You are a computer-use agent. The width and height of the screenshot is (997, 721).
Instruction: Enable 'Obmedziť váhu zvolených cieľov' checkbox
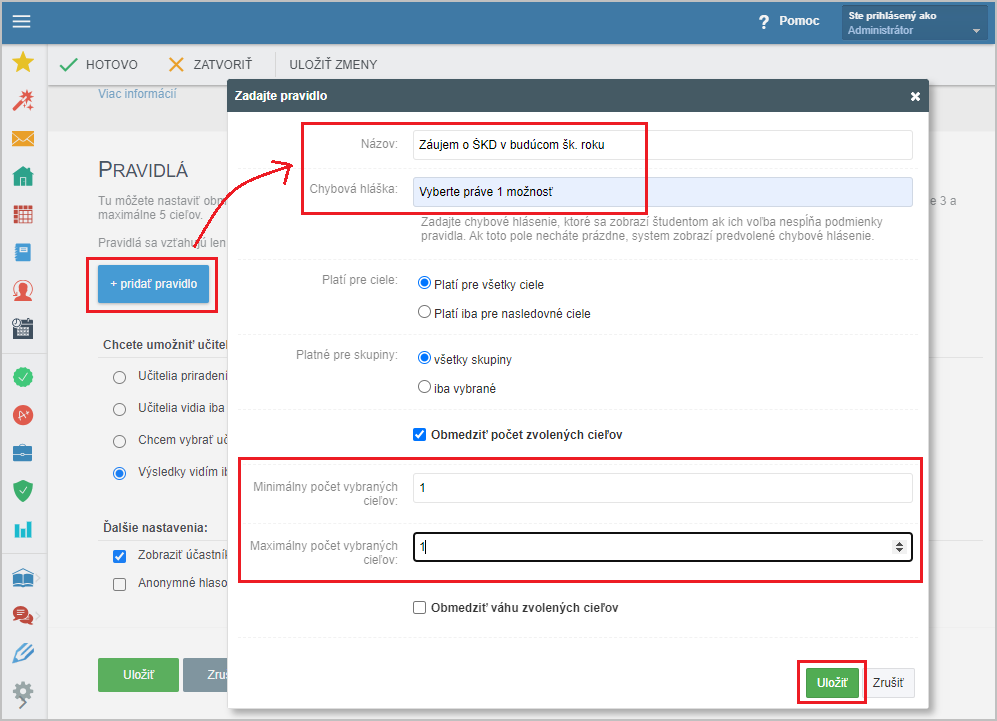(x=420, y=608)
